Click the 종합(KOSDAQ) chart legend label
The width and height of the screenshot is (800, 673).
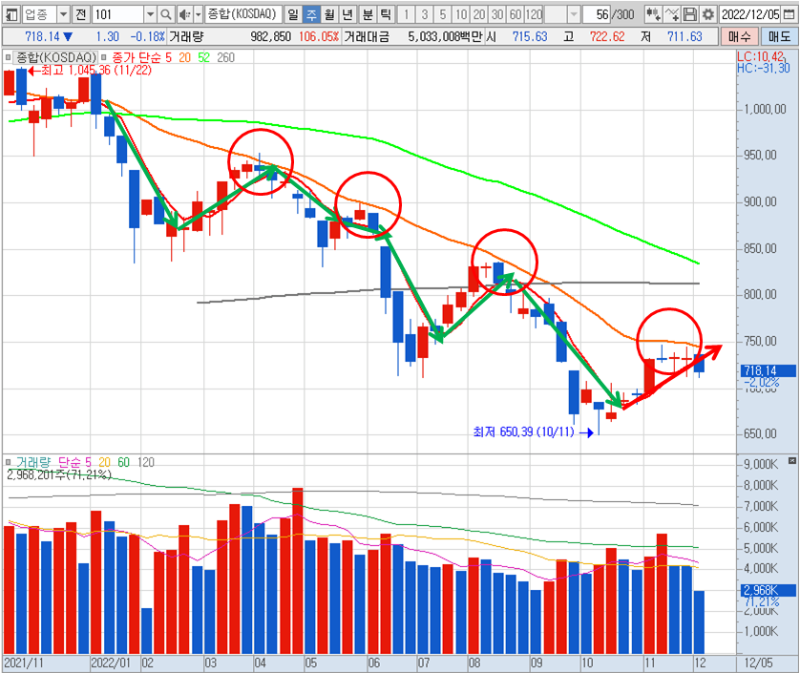[56, 57]
